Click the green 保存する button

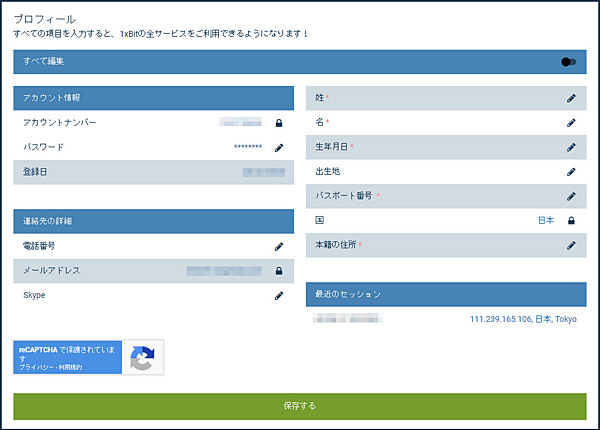[x=300, y=406]
